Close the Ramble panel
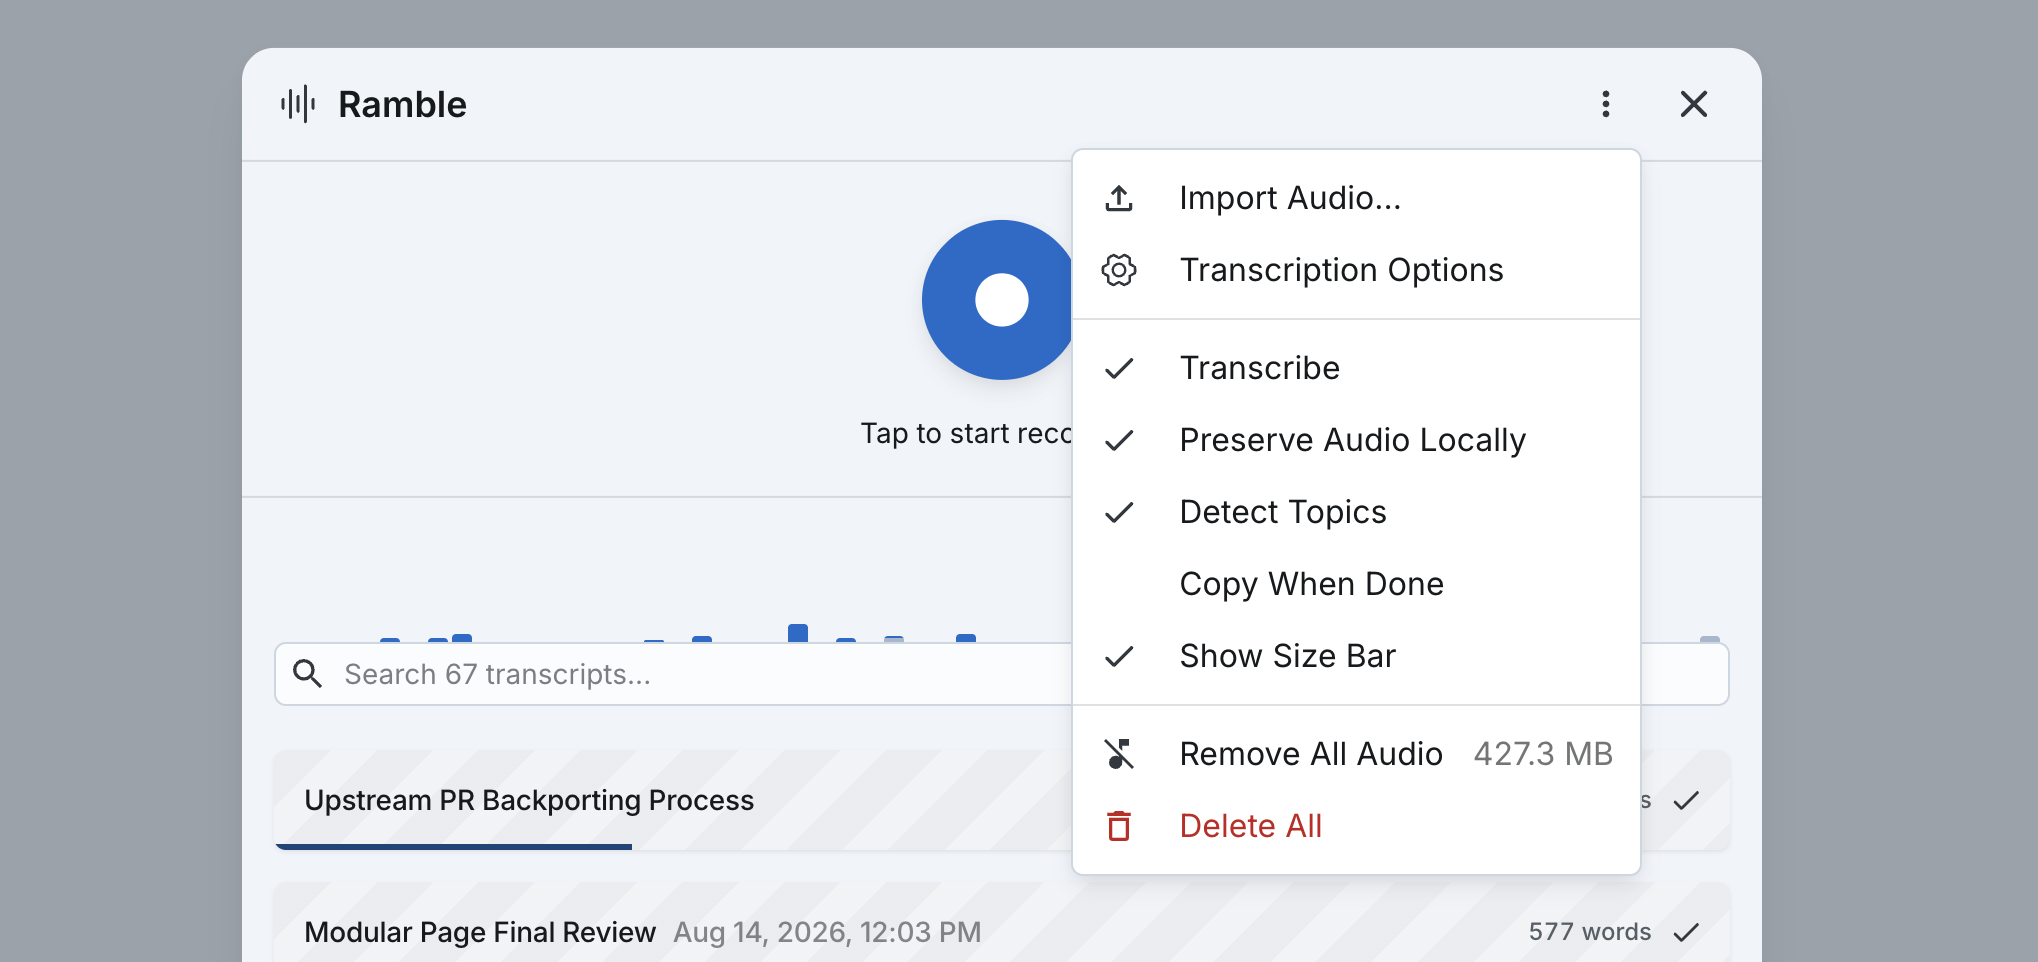 1693,104
